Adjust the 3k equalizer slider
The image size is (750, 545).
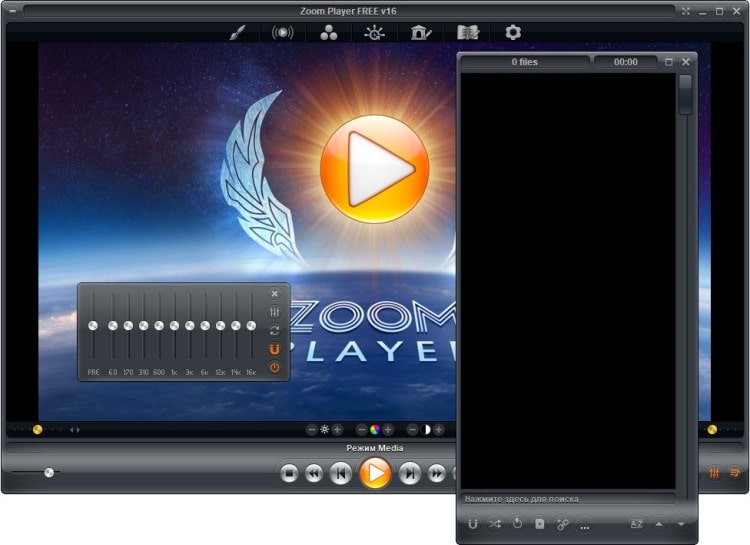189,326
